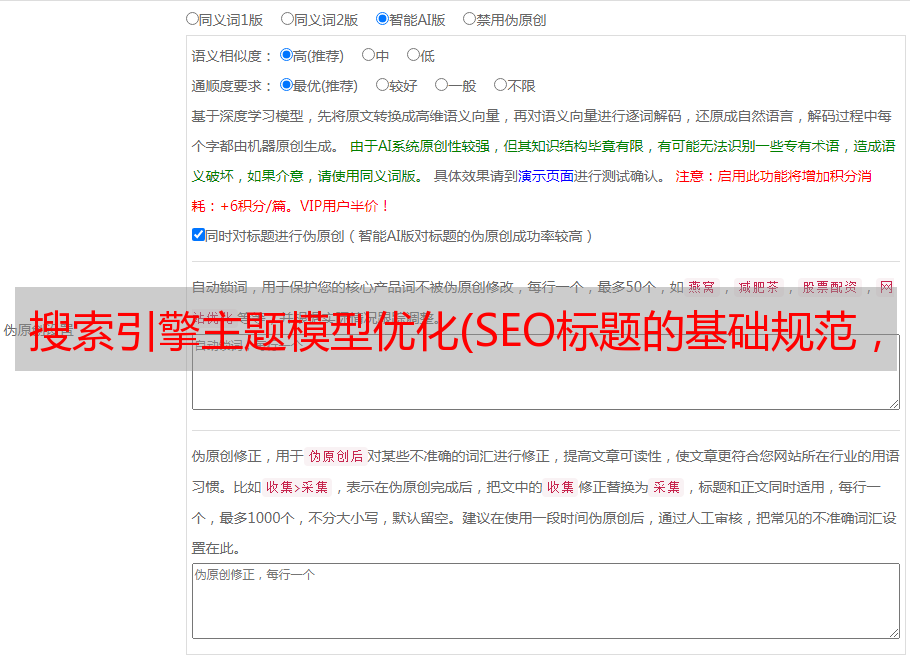Set 语义相似度 to 高(推荐)
The height and width of the screenshot is (658, 911).
286,55
